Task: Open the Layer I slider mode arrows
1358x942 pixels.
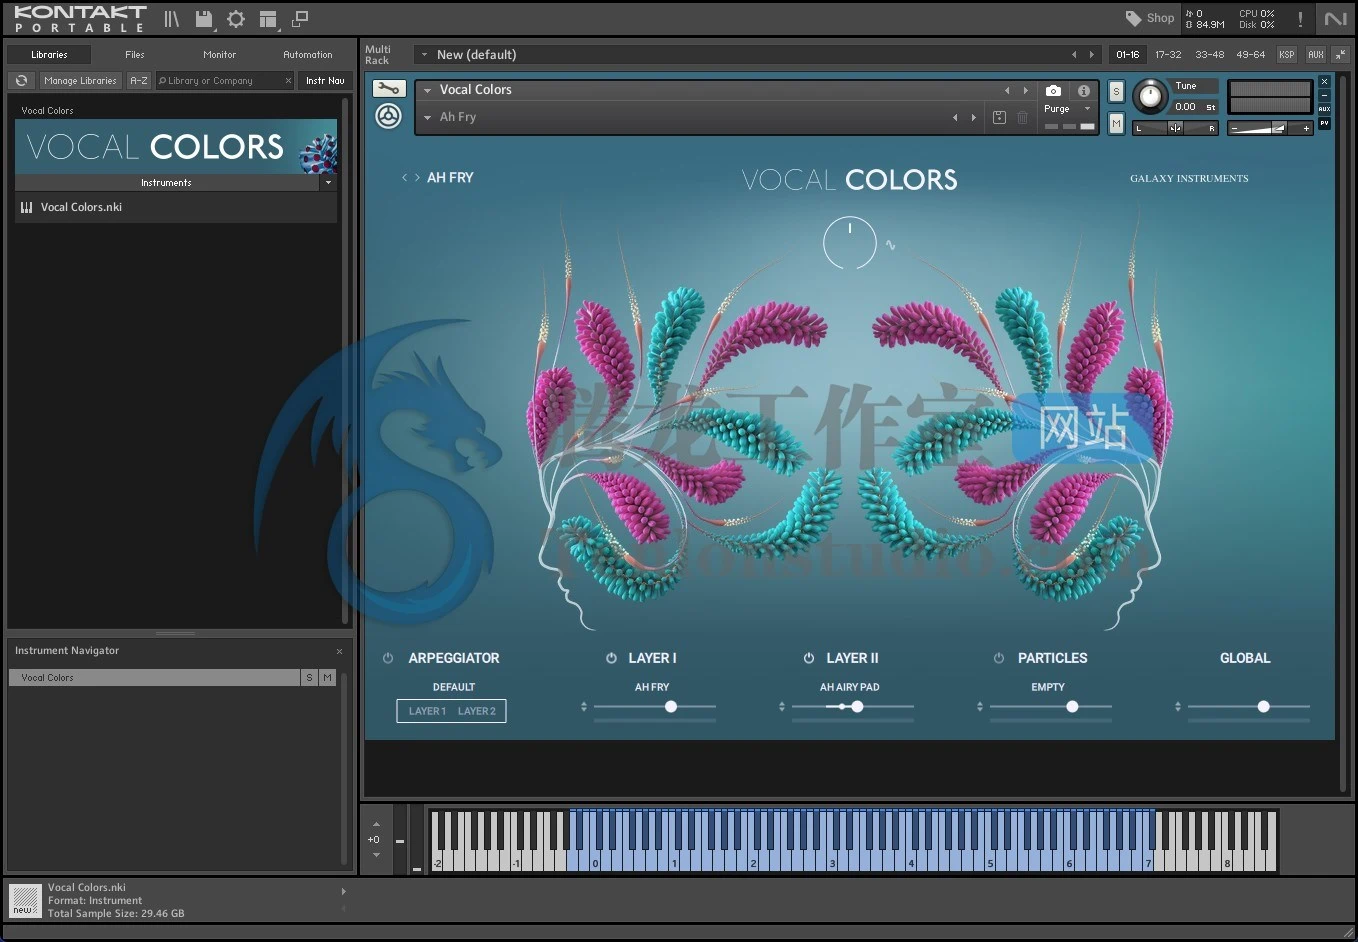Action: (x=584, y=706)
